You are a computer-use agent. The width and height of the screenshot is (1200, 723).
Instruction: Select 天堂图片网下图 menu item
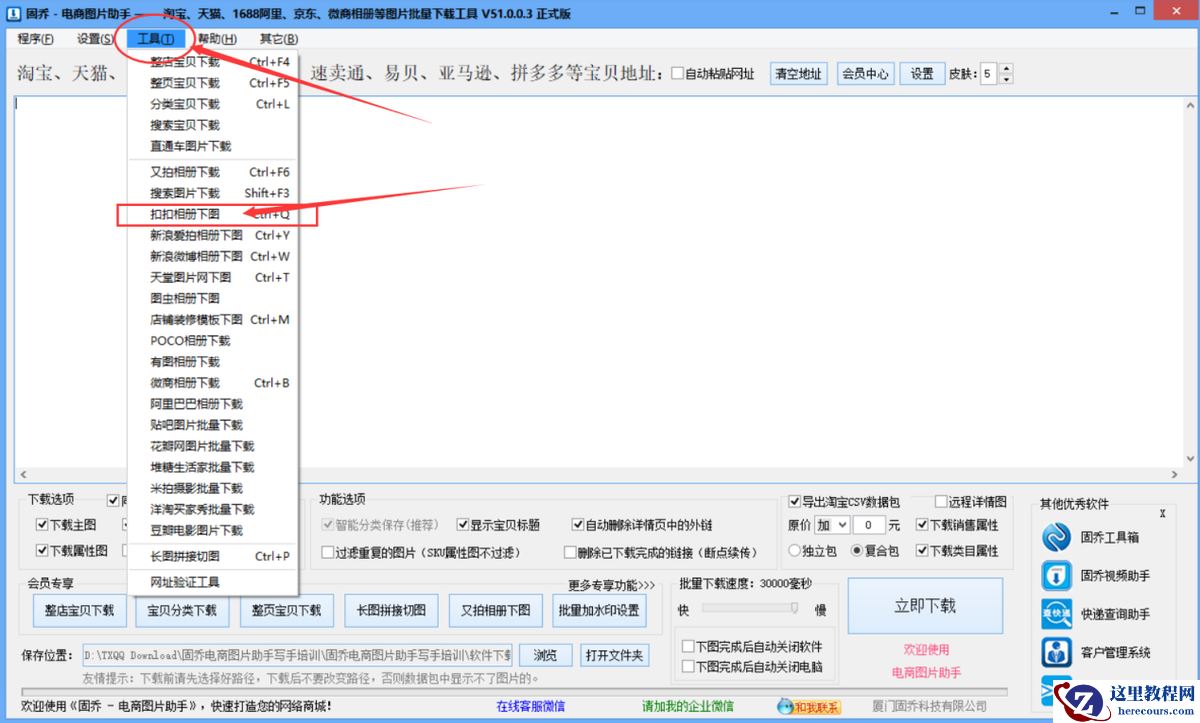click(213, 277)
